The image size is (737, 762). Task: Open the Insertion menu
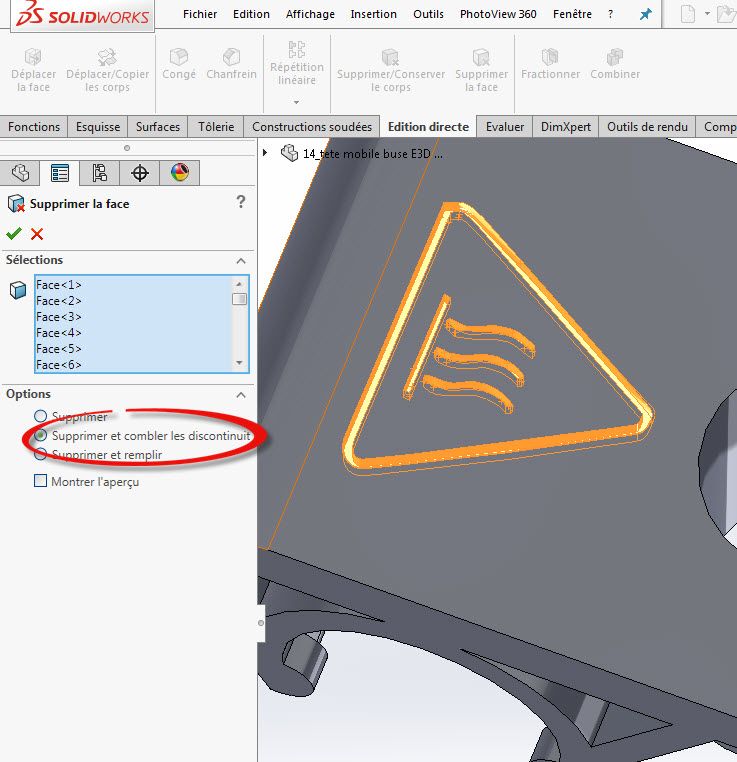pyautogui.click(x=374, y=14)
